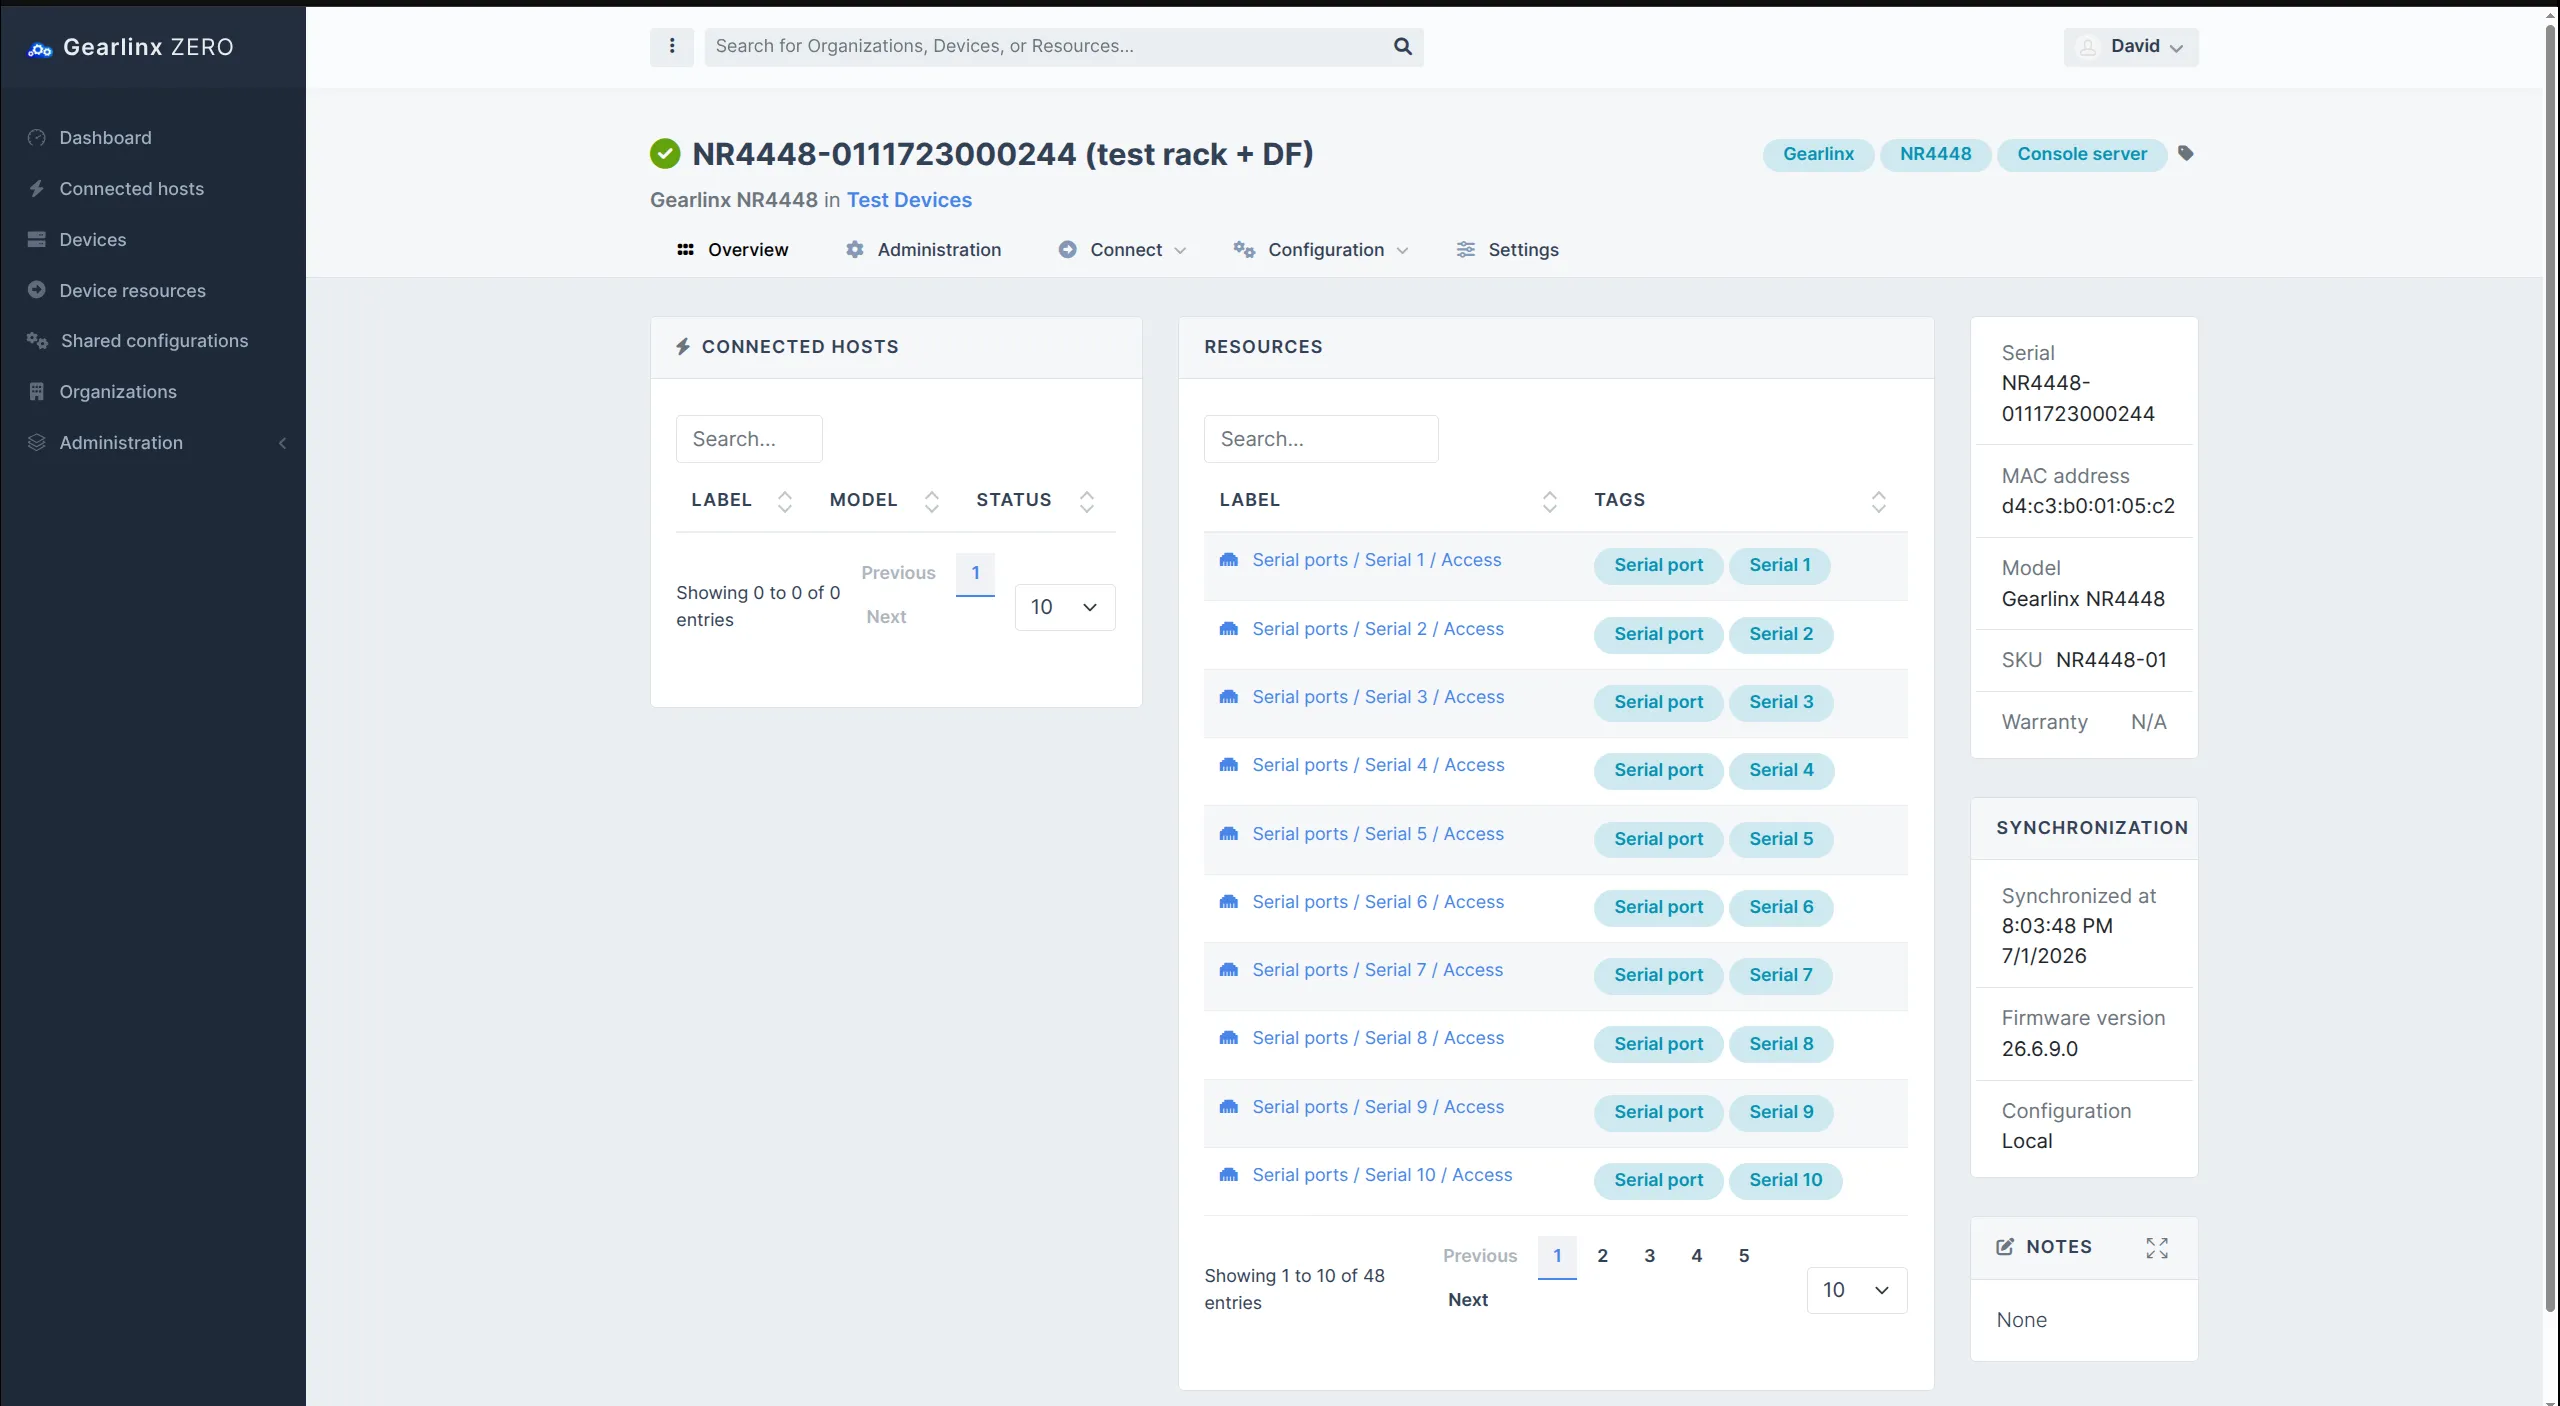This screenshot has width=2560, height=1406.
Task: Open the Test Devices organization link
Action: tap(909, 200)
